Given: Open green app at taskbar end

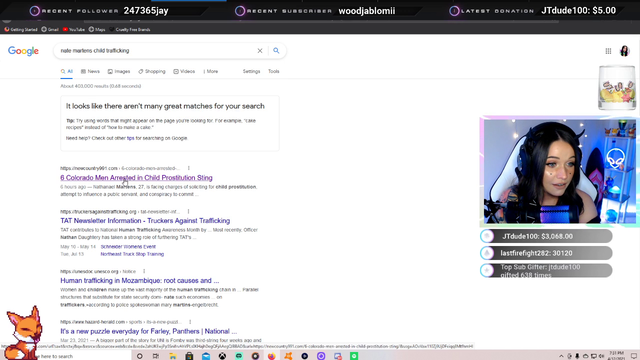Looking at the screenshot, I should pyautogui.click(x=354, y=356).
